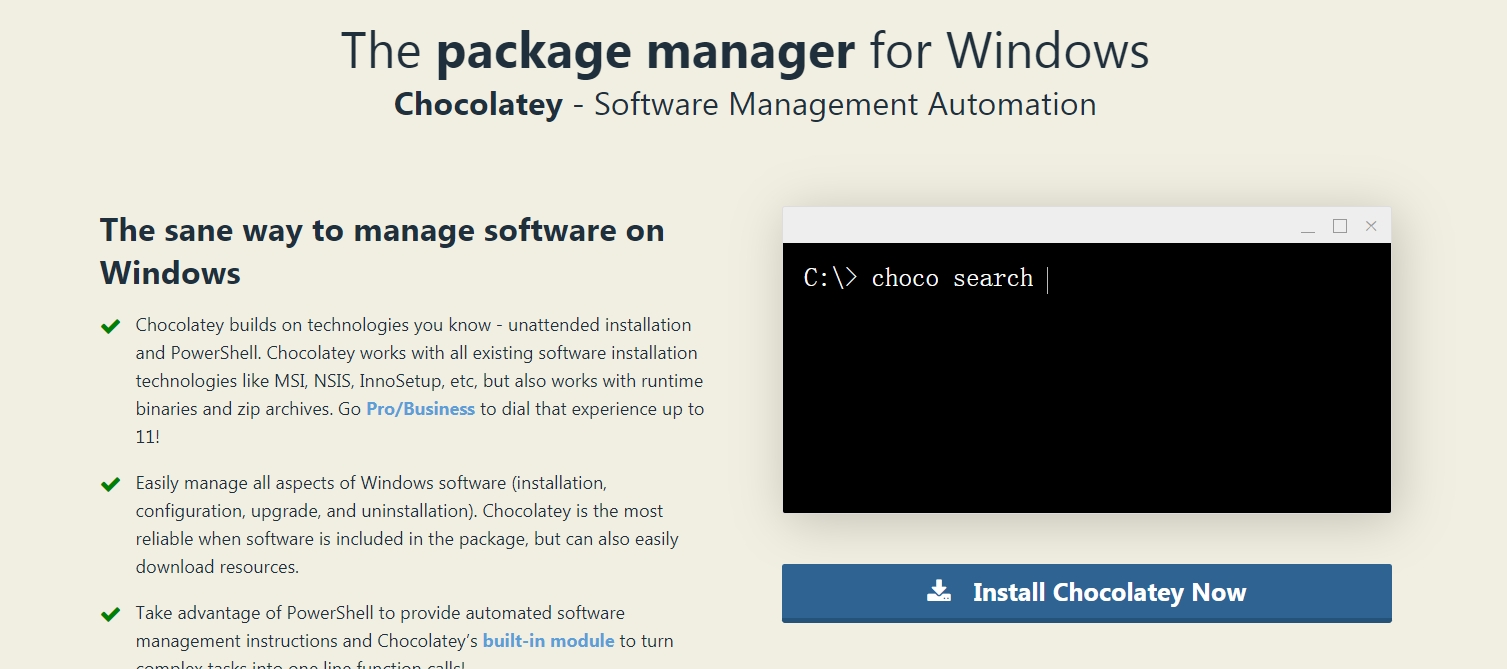
Task: Click the green checkmark beside "Easily manage all aspects"
Action: coord(110,484)
